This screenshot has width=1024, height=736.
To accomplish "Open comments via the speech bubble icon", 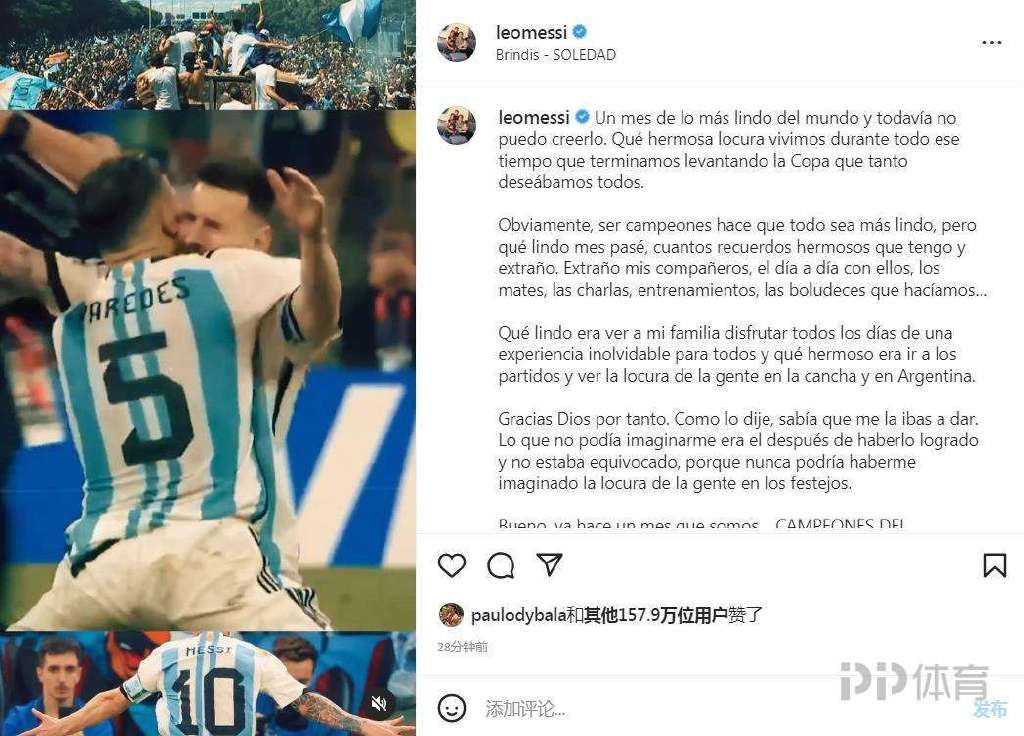I will [500, 566].
